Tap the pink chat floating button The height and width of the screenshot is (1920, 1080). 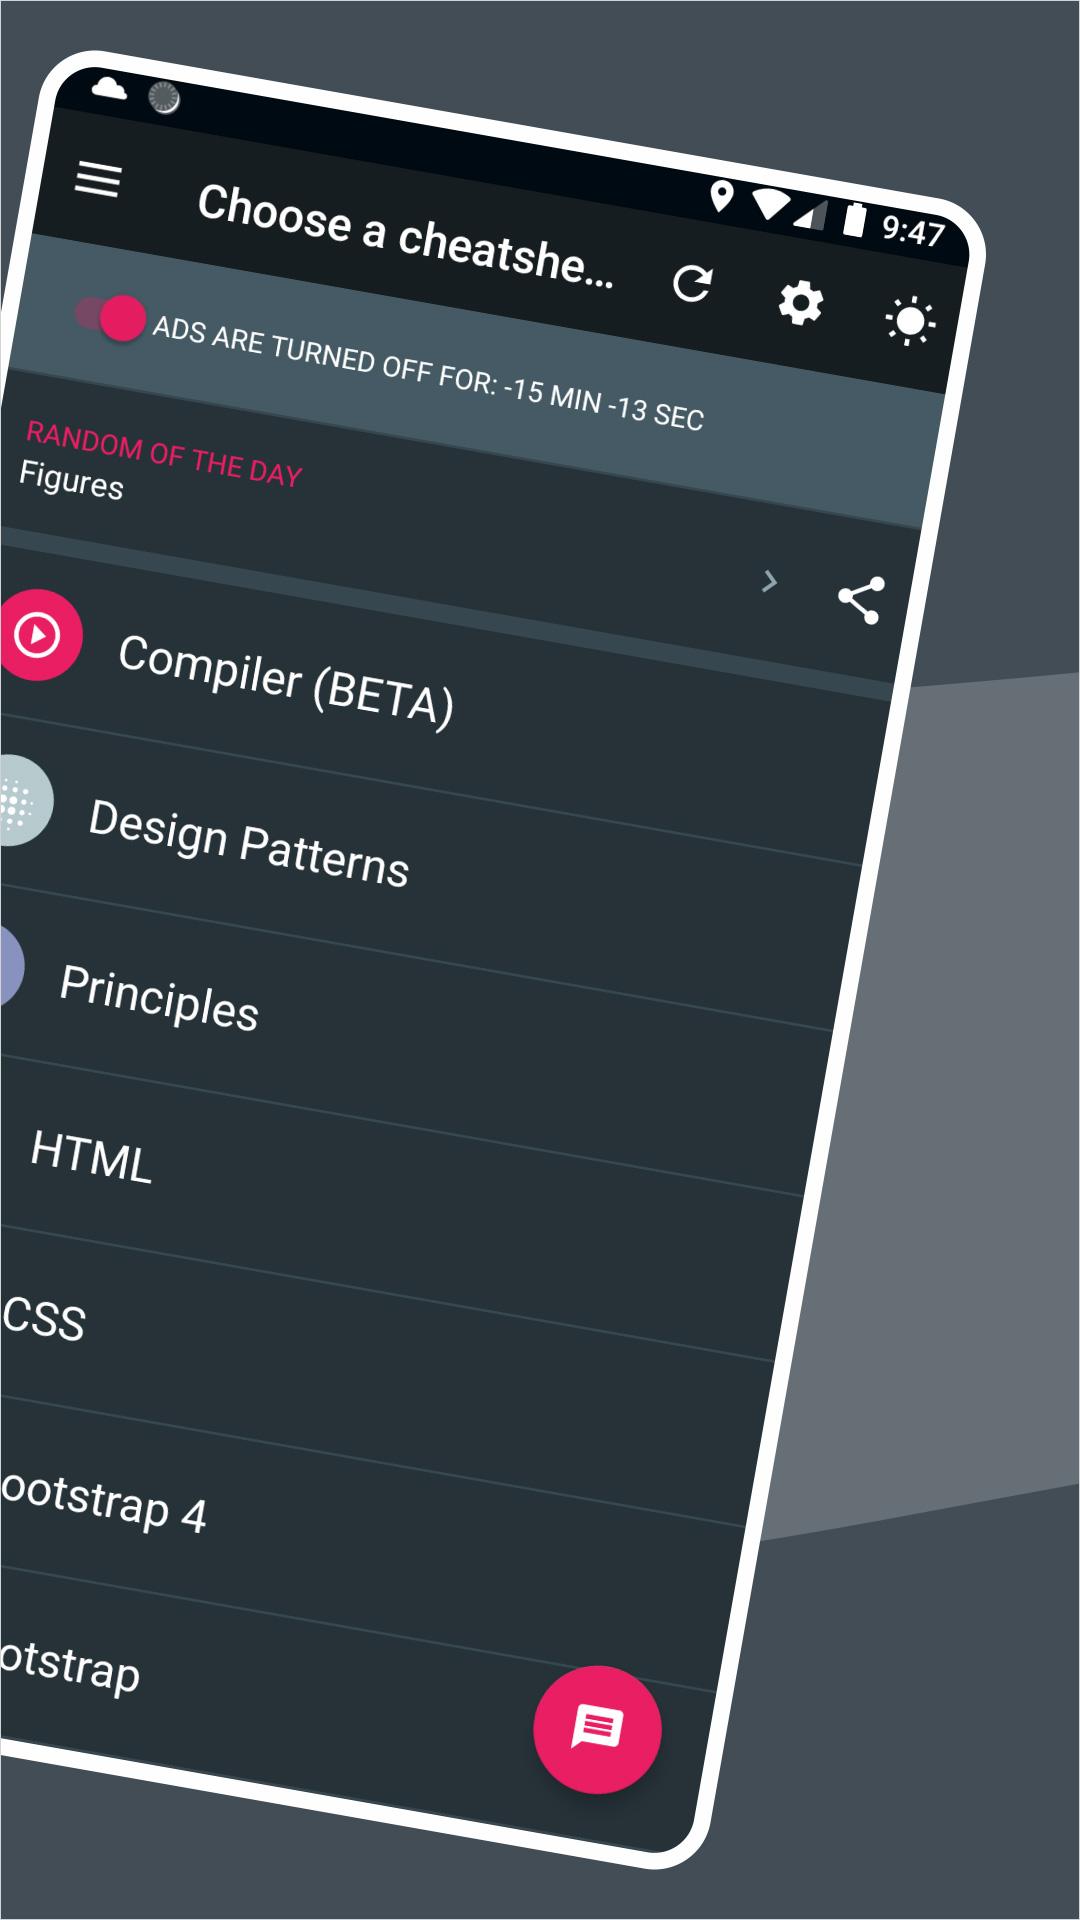(597, 1729)
